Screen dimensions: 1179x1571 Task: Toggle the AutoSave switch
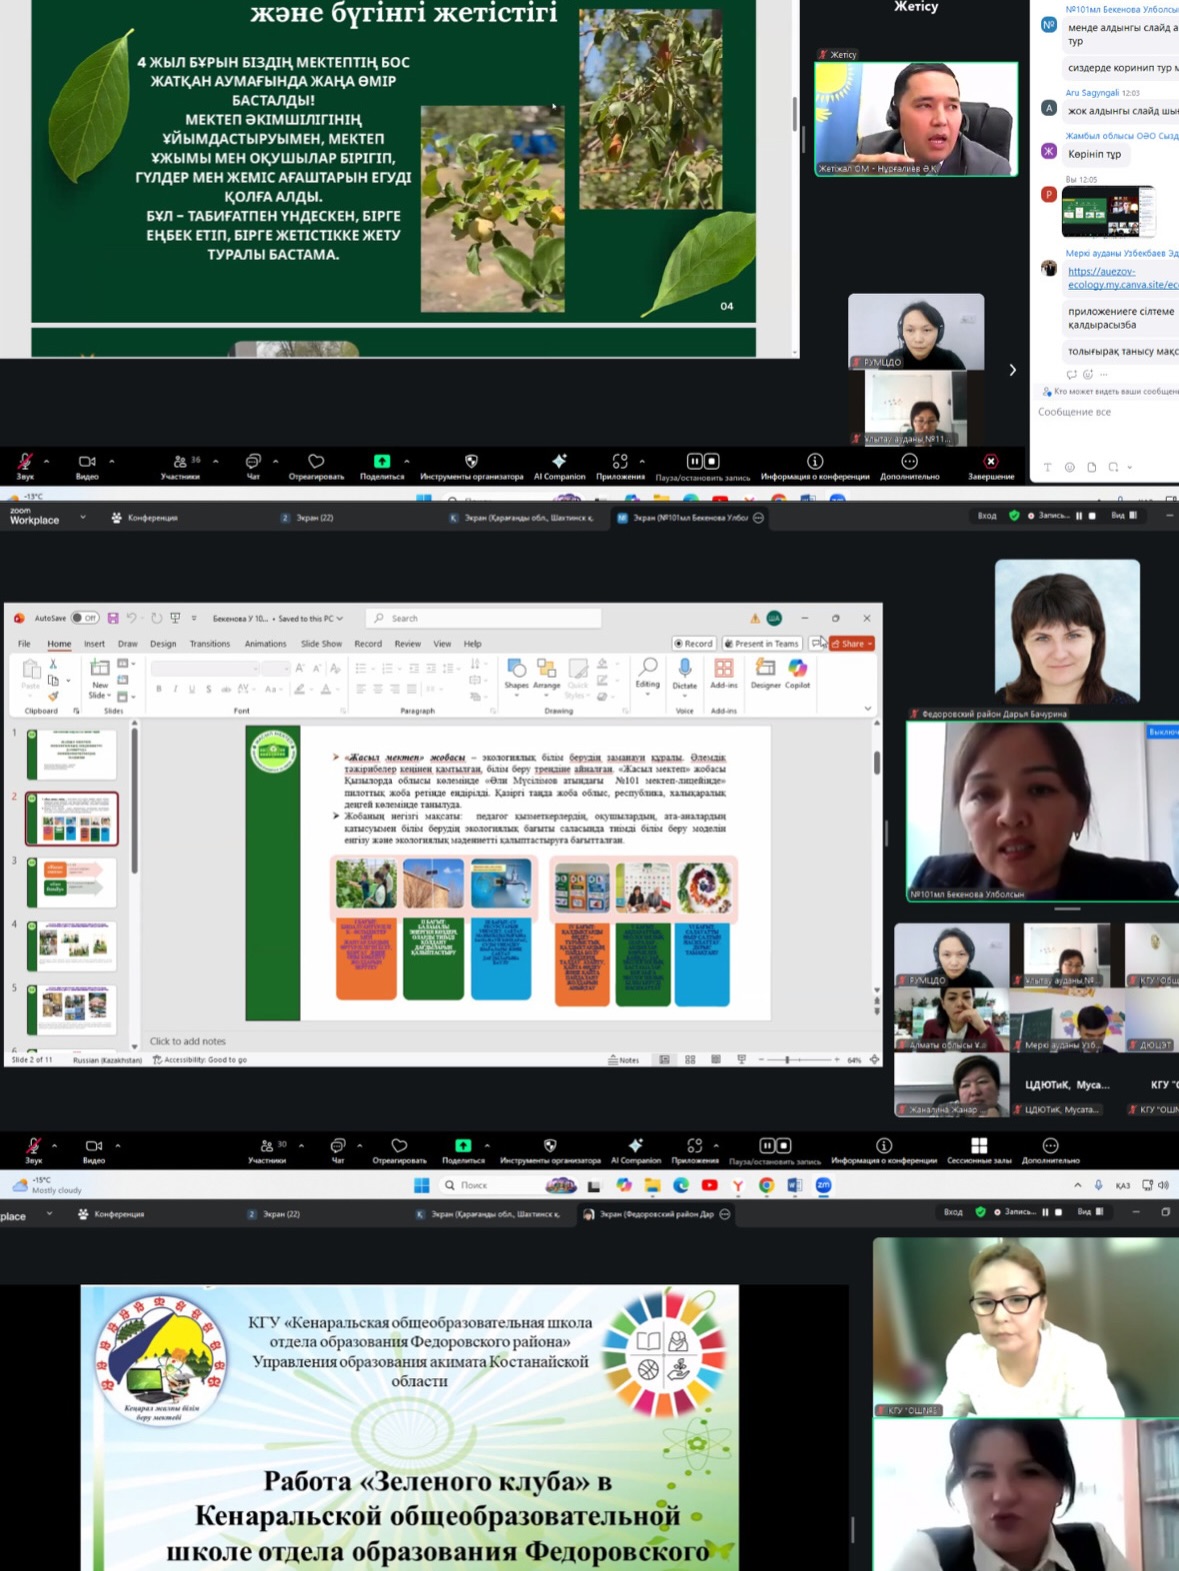coord(84,618)
